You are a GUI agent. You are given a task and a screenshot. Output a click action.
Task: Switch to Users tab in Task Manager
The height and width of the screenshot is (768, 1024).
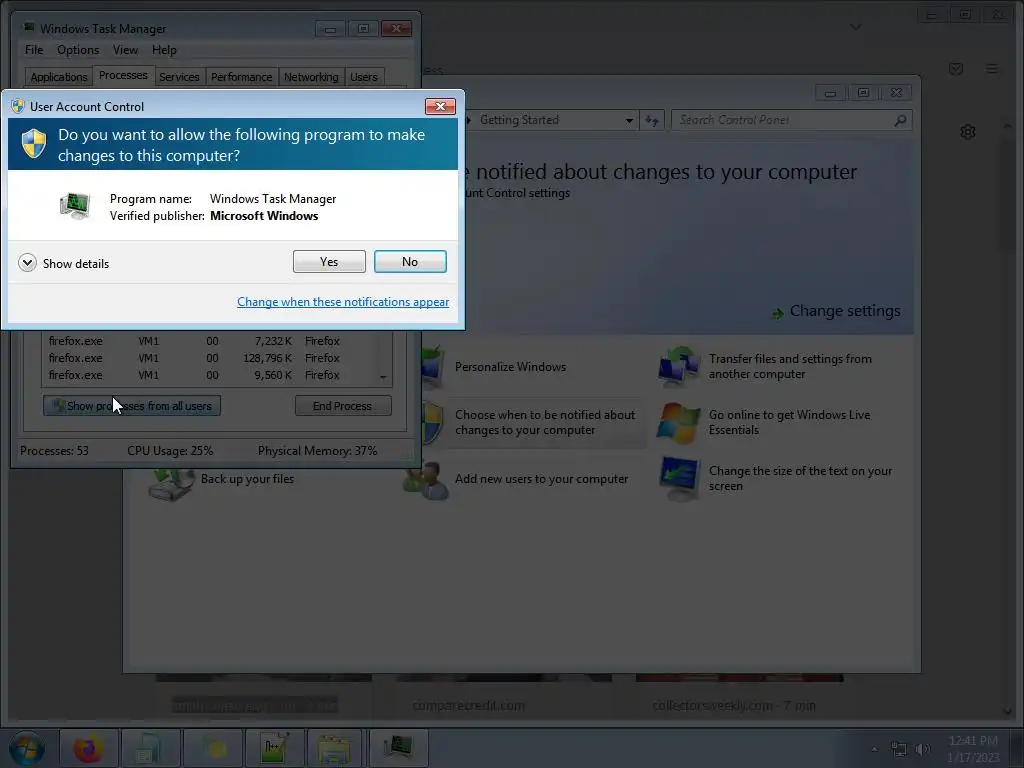[x=364, y=77]
